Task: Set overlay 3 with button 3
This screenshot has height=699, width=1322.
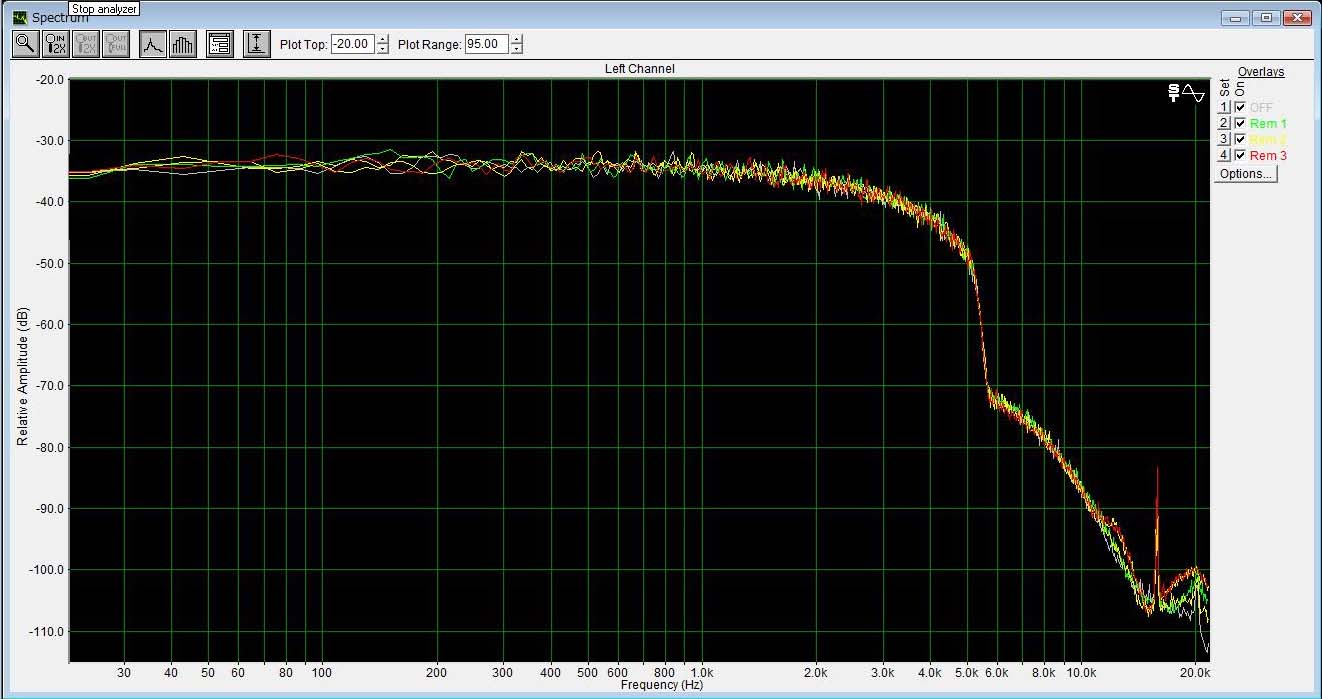Action: click(1223, 139)
